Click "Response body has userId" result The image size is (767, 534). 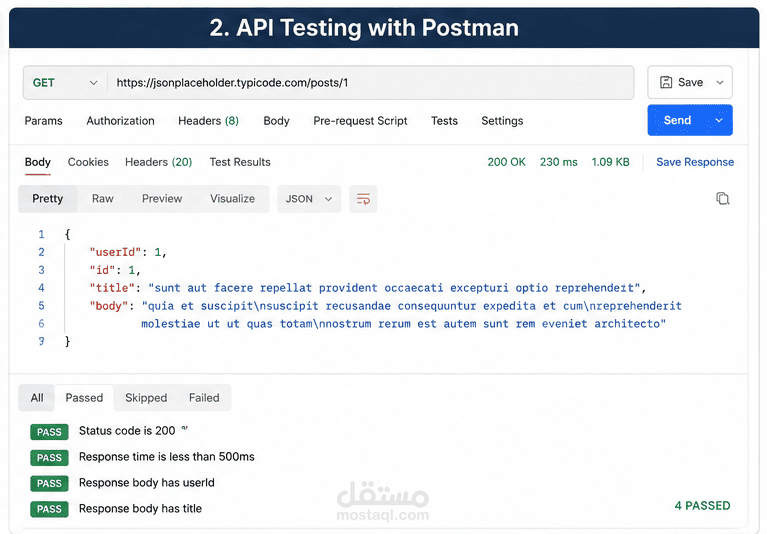[x=147, y=483]
